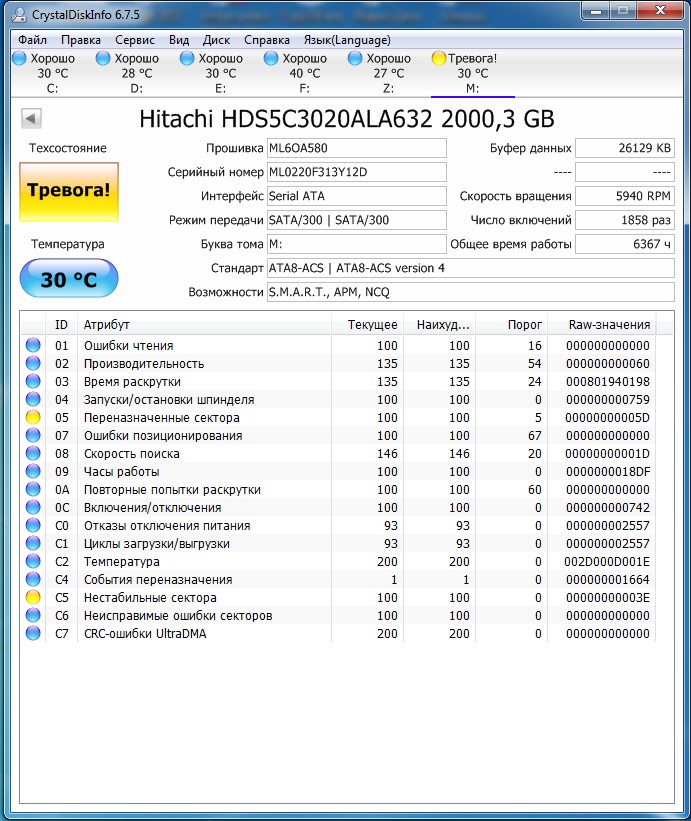691x821 pixels.
Task: Click status orb for 08 Скорость поиска
Action: [33, 453]
